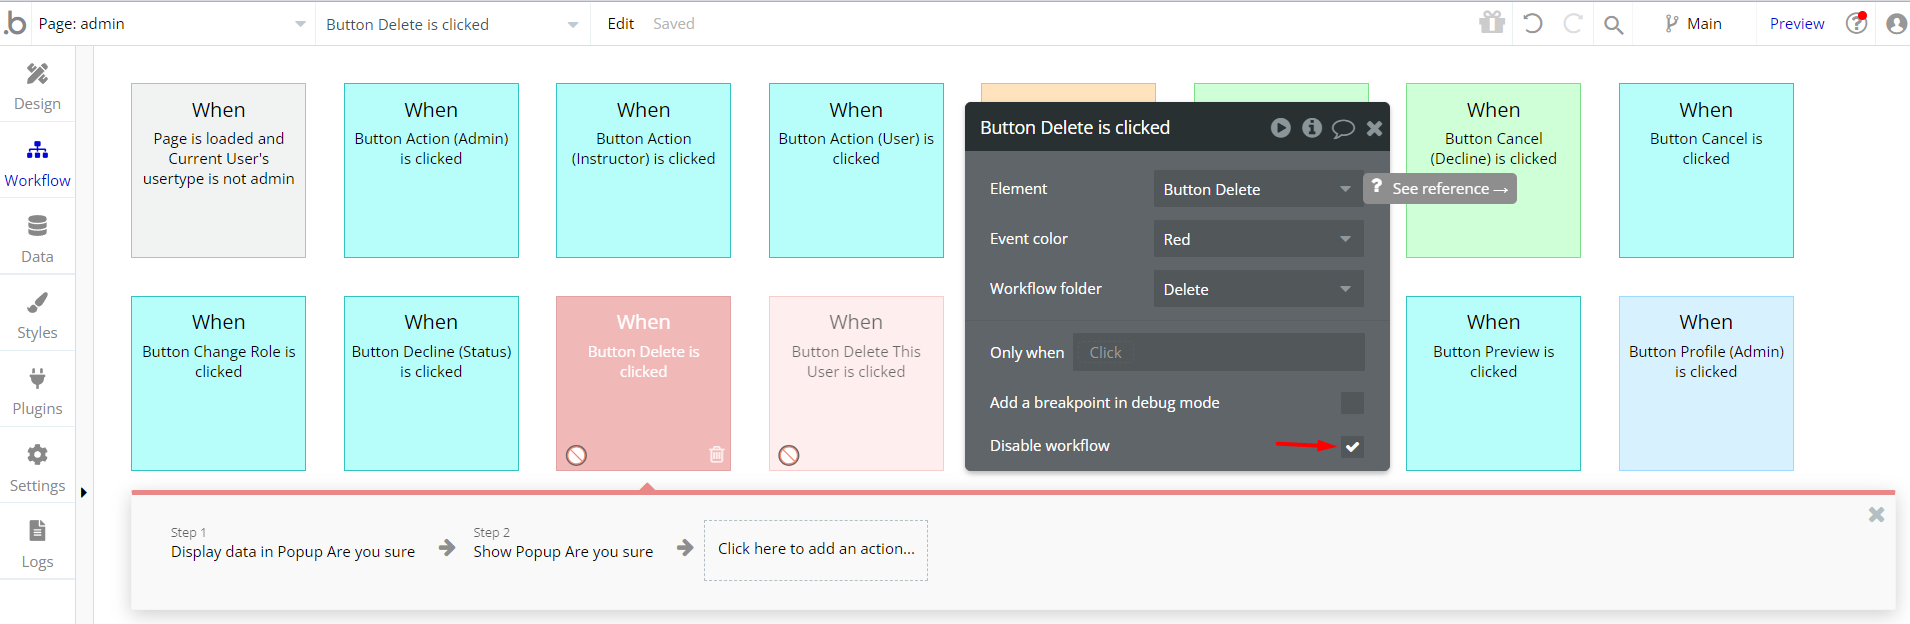This screenshot has width=1910, height=624.
Task: Click the info icon in property panel header
Action: 1312,128
